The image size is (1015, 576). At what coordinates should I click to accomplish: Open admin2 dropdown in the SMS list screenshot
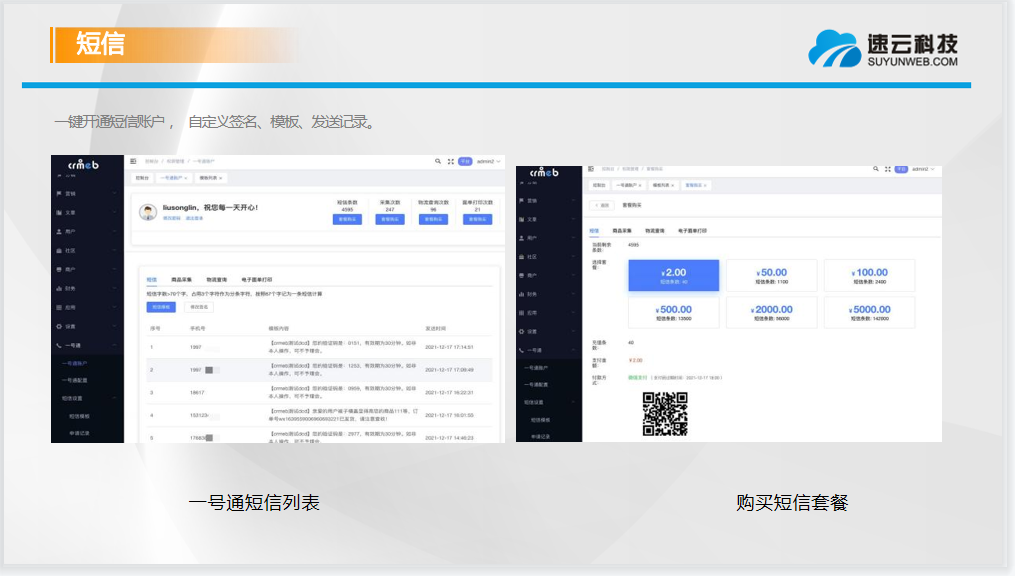(x=488, y=161)
